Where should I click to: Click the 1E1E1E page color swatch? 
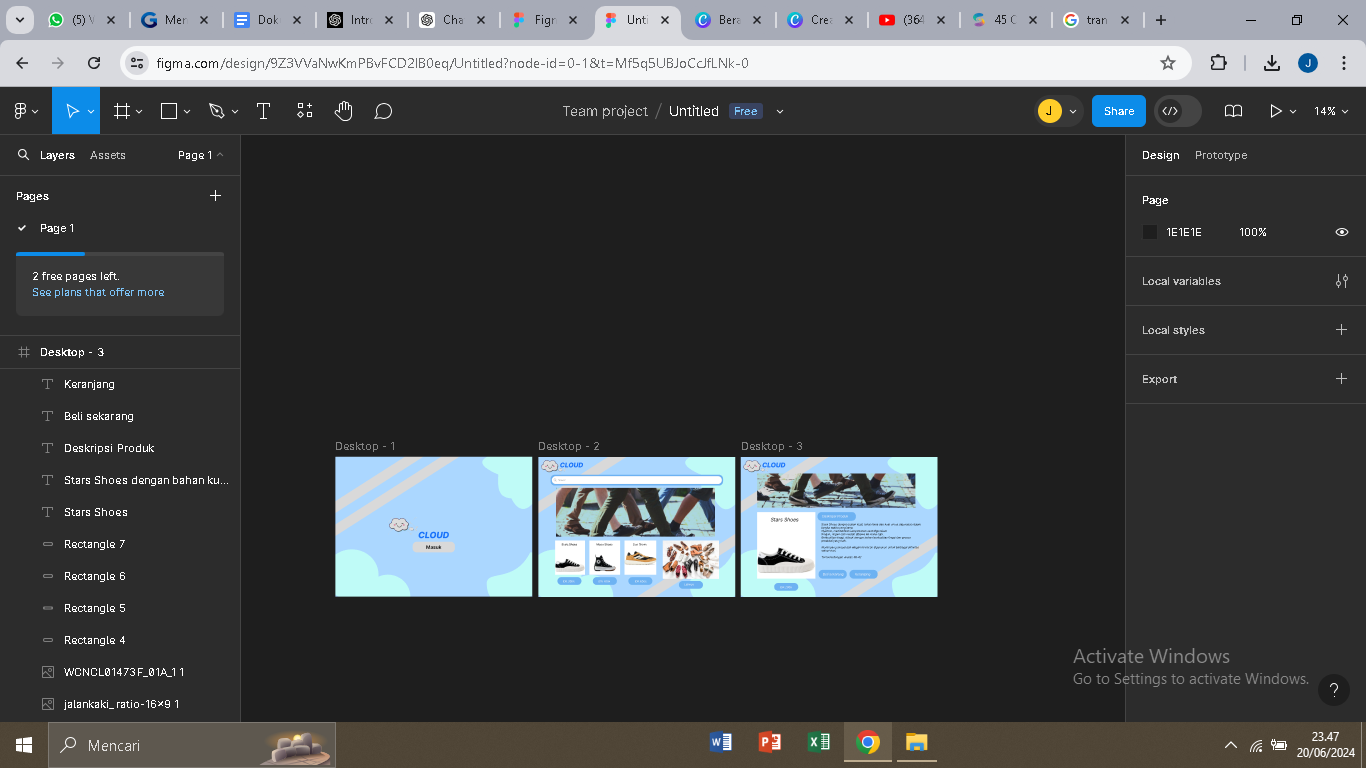[x=1150, y=232]
